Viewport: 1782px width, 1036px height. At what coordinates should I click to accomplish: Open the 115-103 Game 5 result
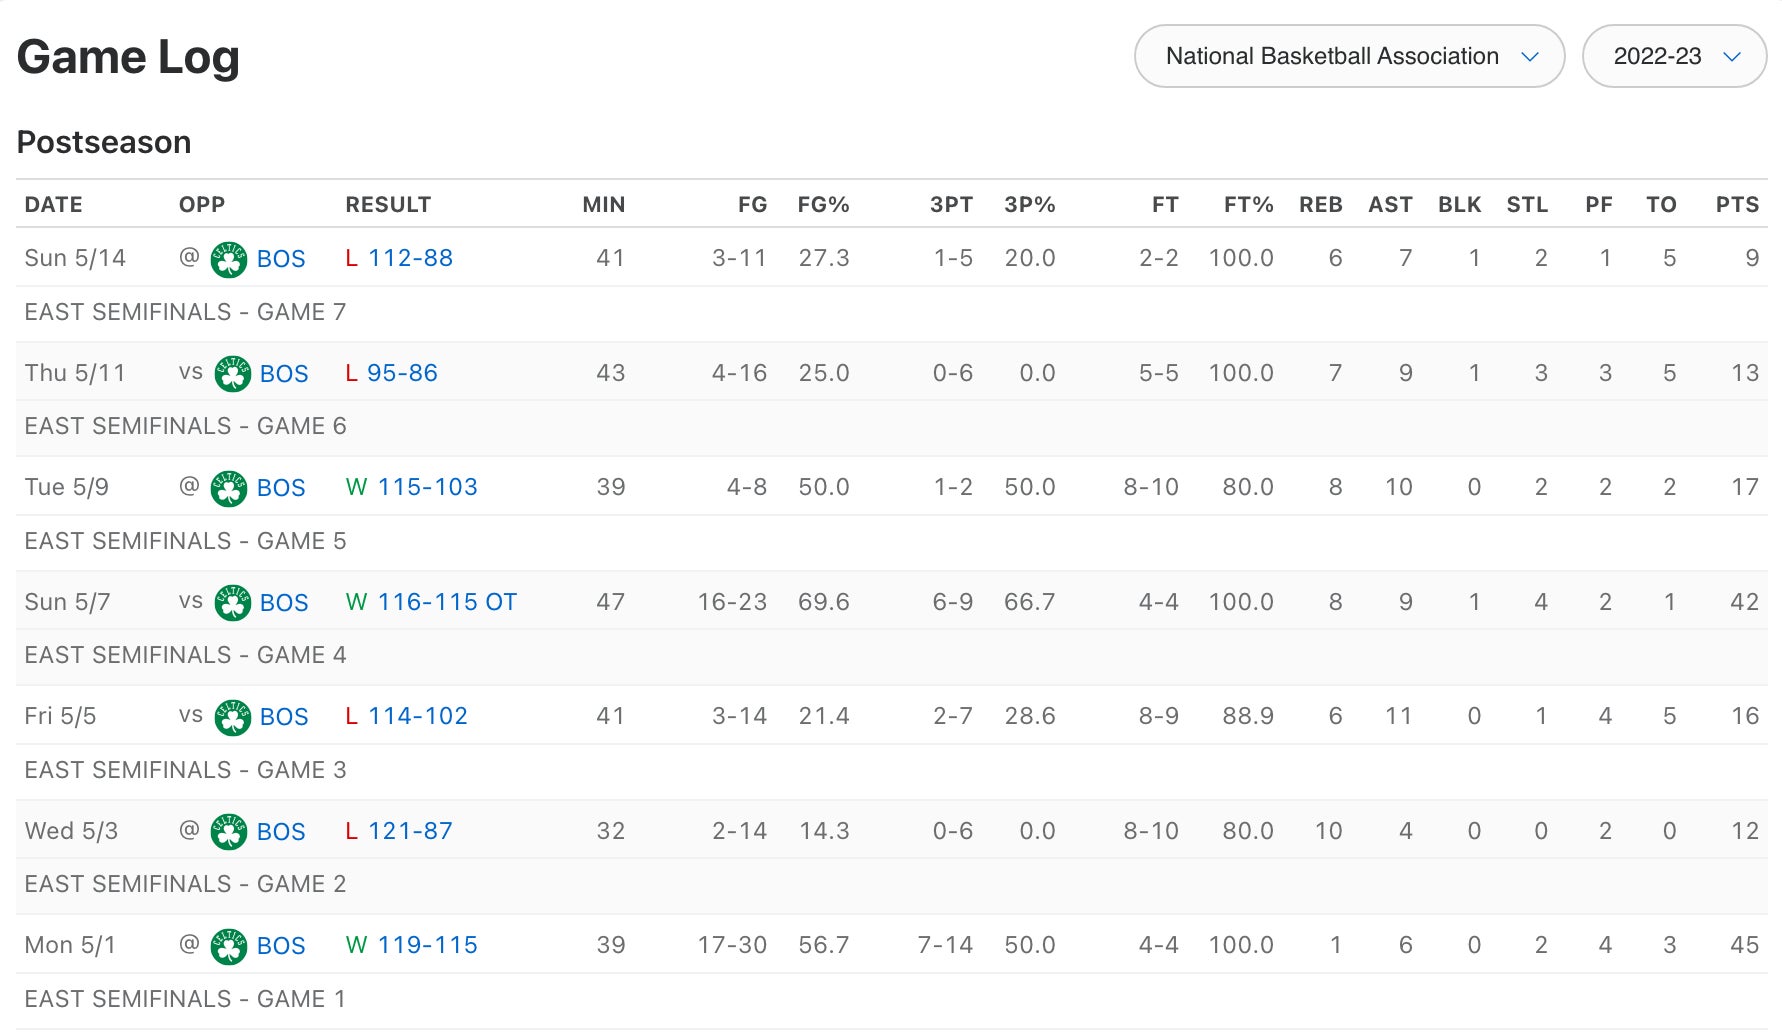(427, 487)
